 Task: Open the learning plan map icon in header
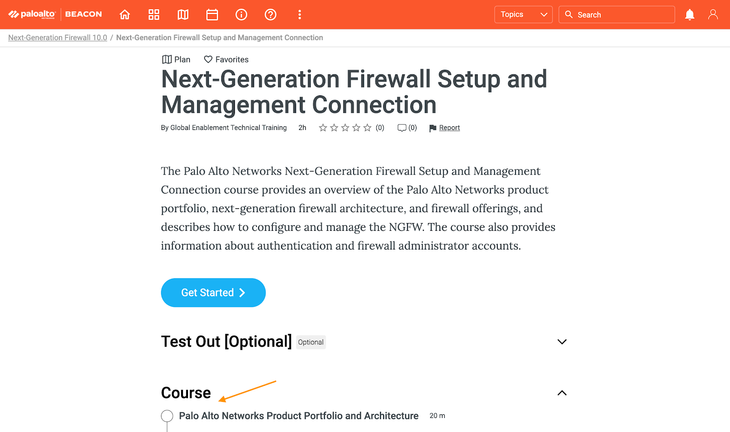(x=183, y=14)
